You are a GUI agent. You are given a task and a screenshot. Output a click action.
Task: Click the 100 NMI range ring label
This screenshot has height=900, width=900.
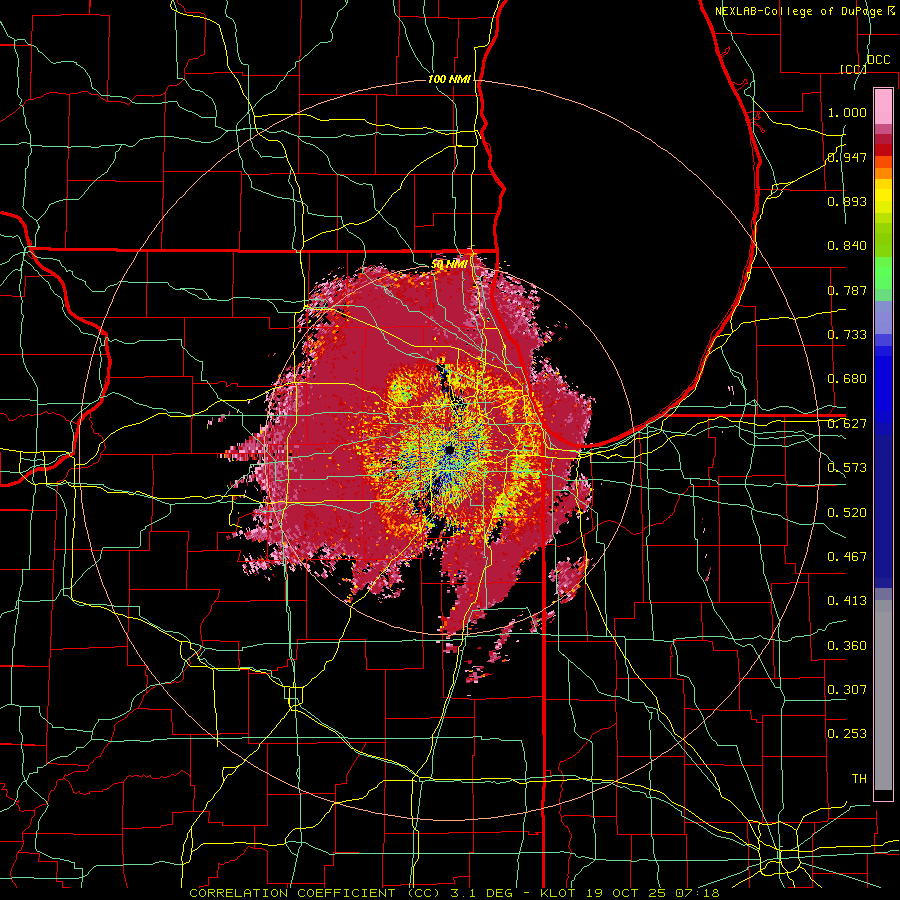(x=449, y=79)
